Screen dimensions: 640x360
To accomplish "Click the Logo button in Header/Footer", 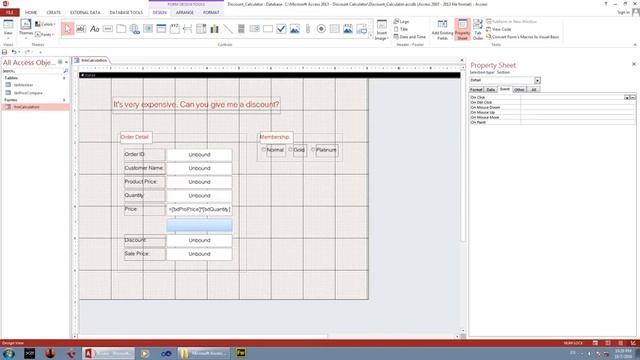I will (x=401, y=21).
